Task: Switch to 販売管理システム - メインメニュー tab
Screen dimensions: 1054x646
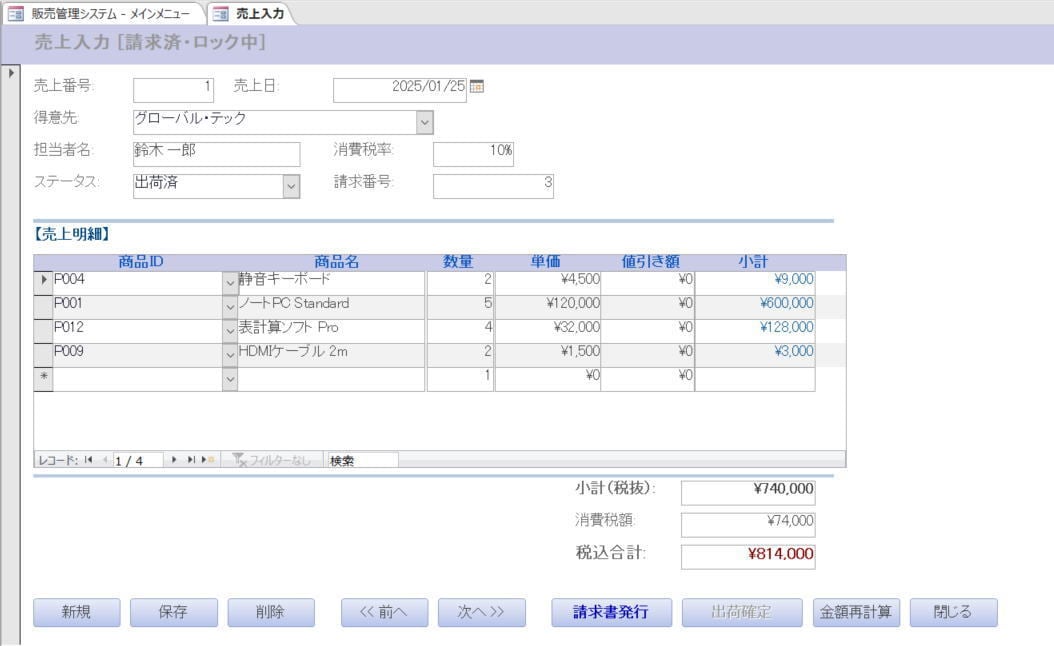Action: click(x=104, y=13)
